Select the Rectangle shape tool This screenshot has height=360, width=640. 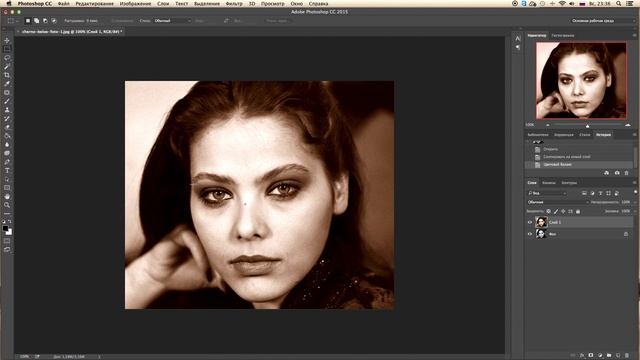pos(7,188)
